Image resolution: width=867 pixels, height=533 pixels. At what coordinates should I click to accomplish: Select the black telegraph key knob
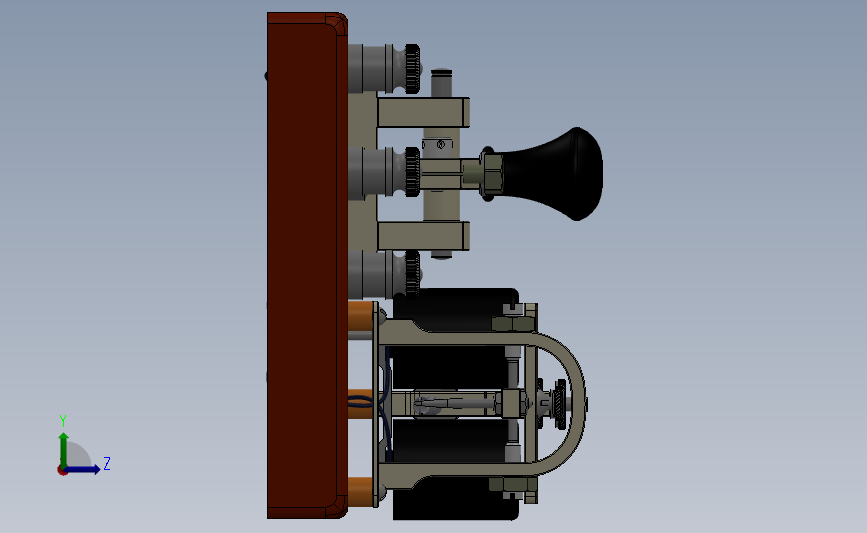[551, 174]
